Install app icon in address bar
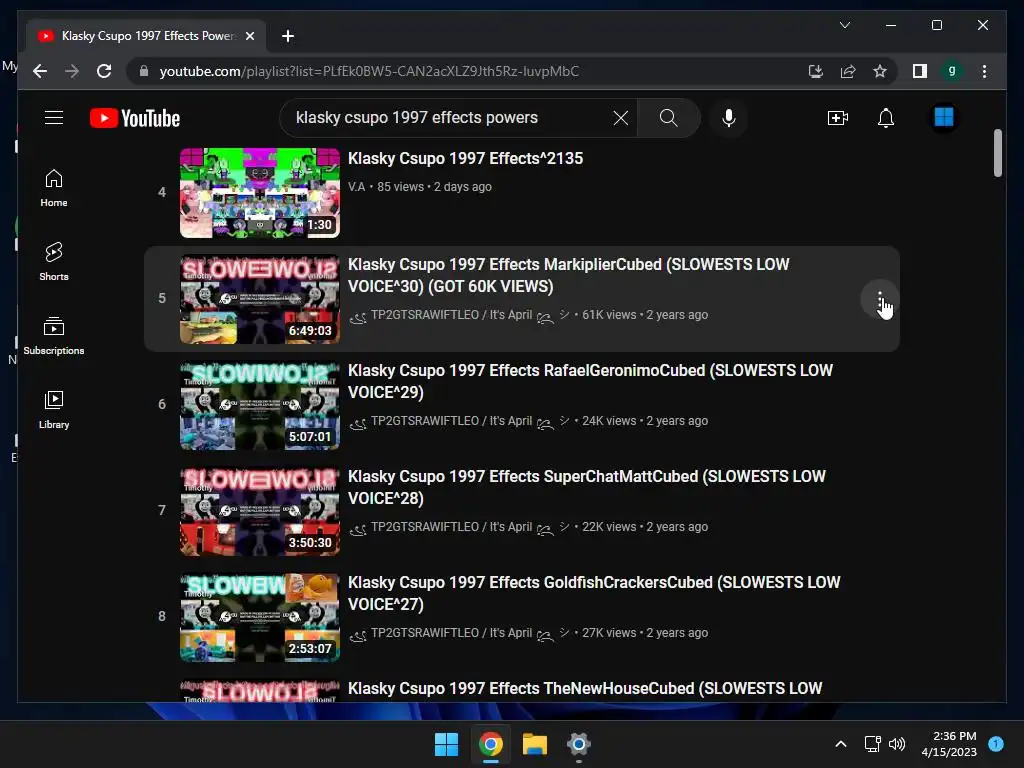Image resolution: width=1024 pixels, height=768 pixels. (x=816, y=71)
